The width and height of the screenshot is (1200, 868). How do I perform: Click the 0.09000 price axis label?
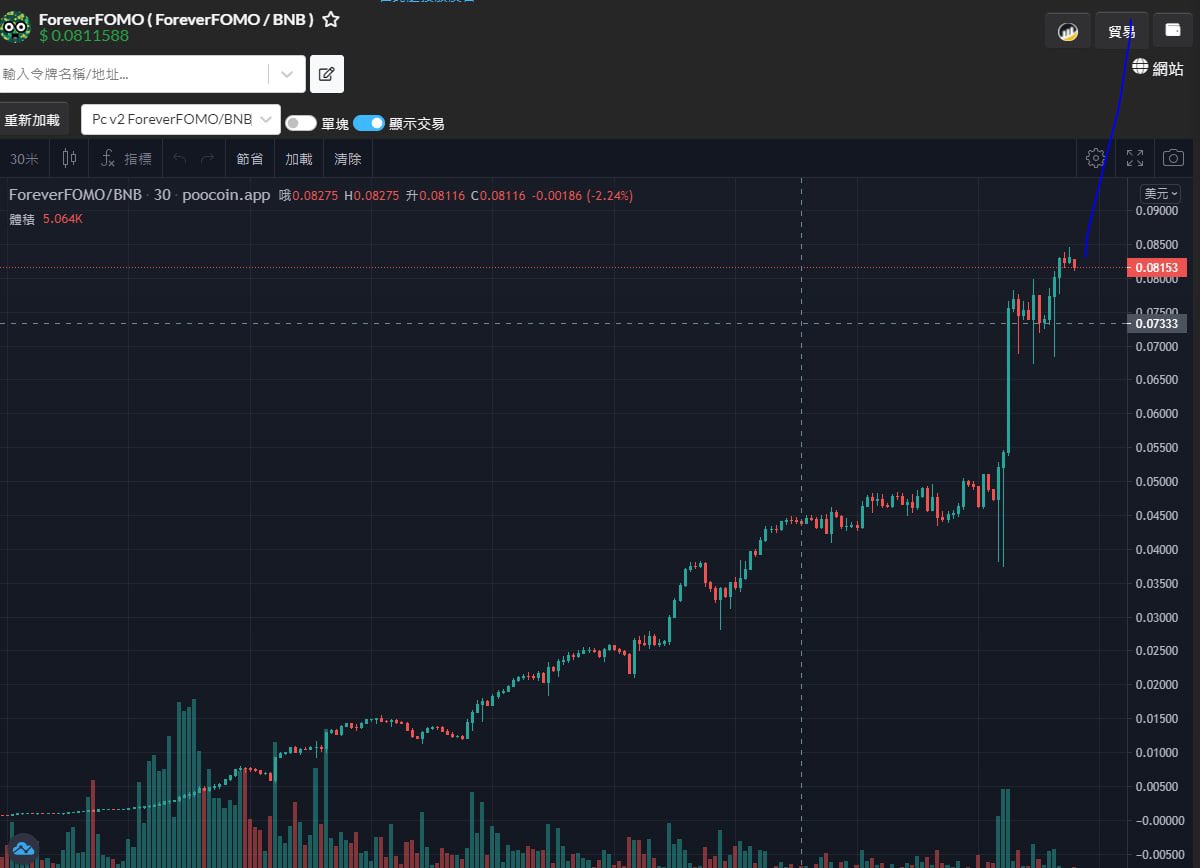click(1157, 211)
